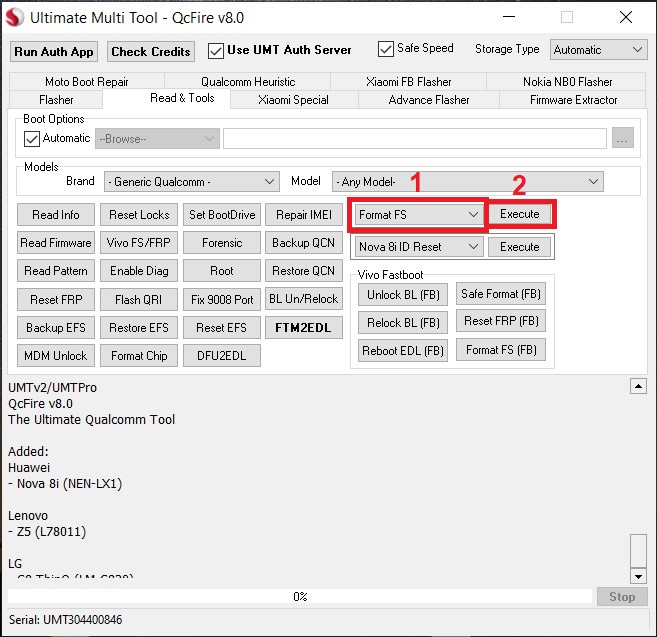This screenshot has width=657, height=637.
Task: Toggle Safe Speed checkbox
Action: [x=385, y=49]
